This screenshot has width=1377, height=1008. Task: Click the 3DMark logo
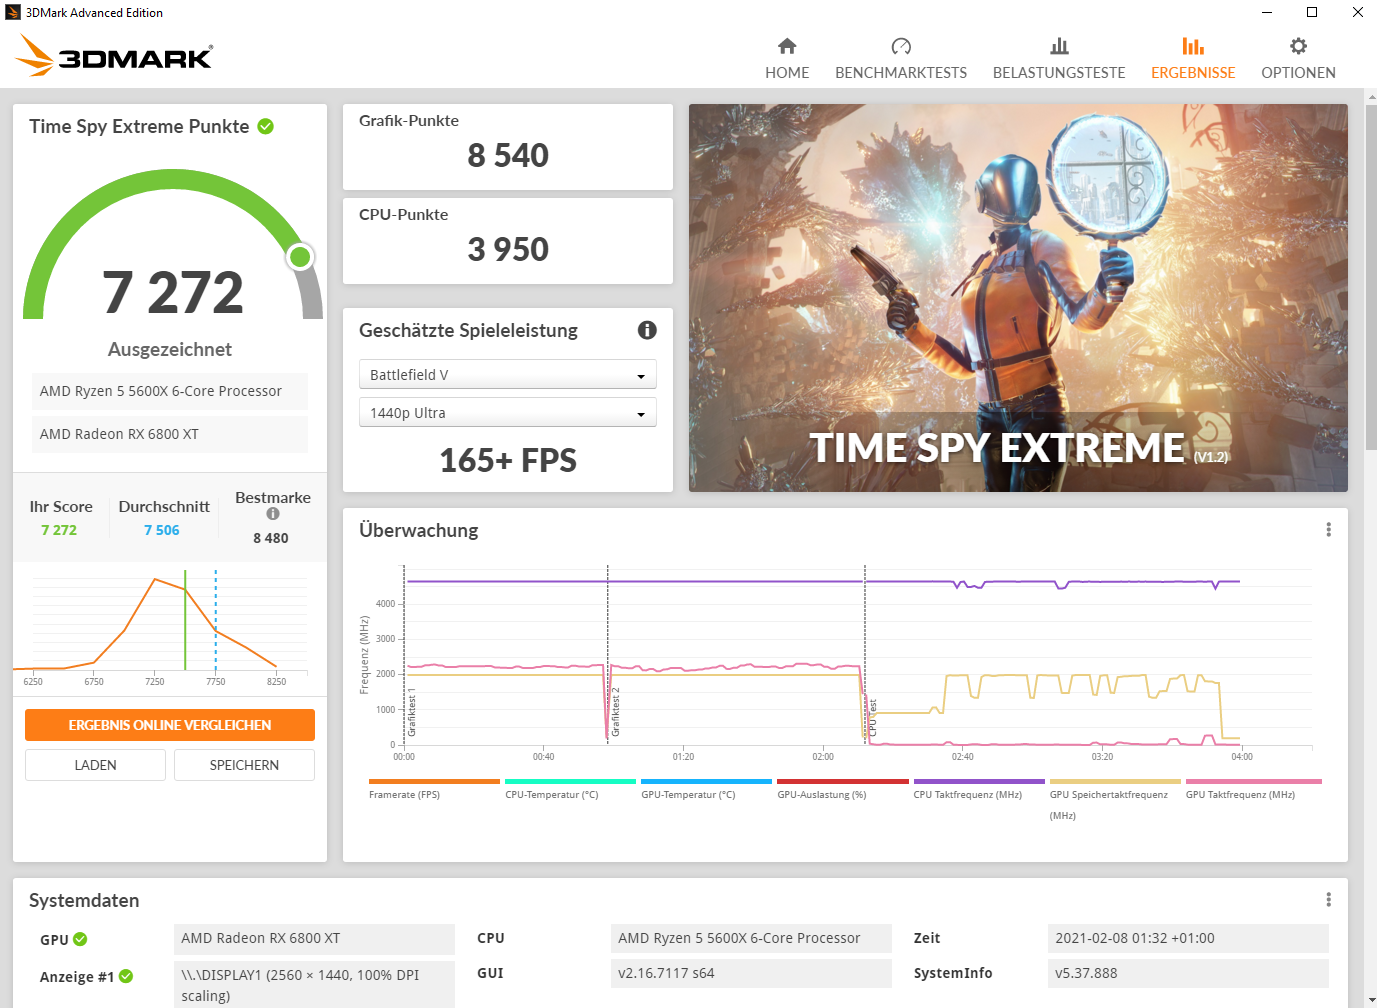click(x=114, y=56)
